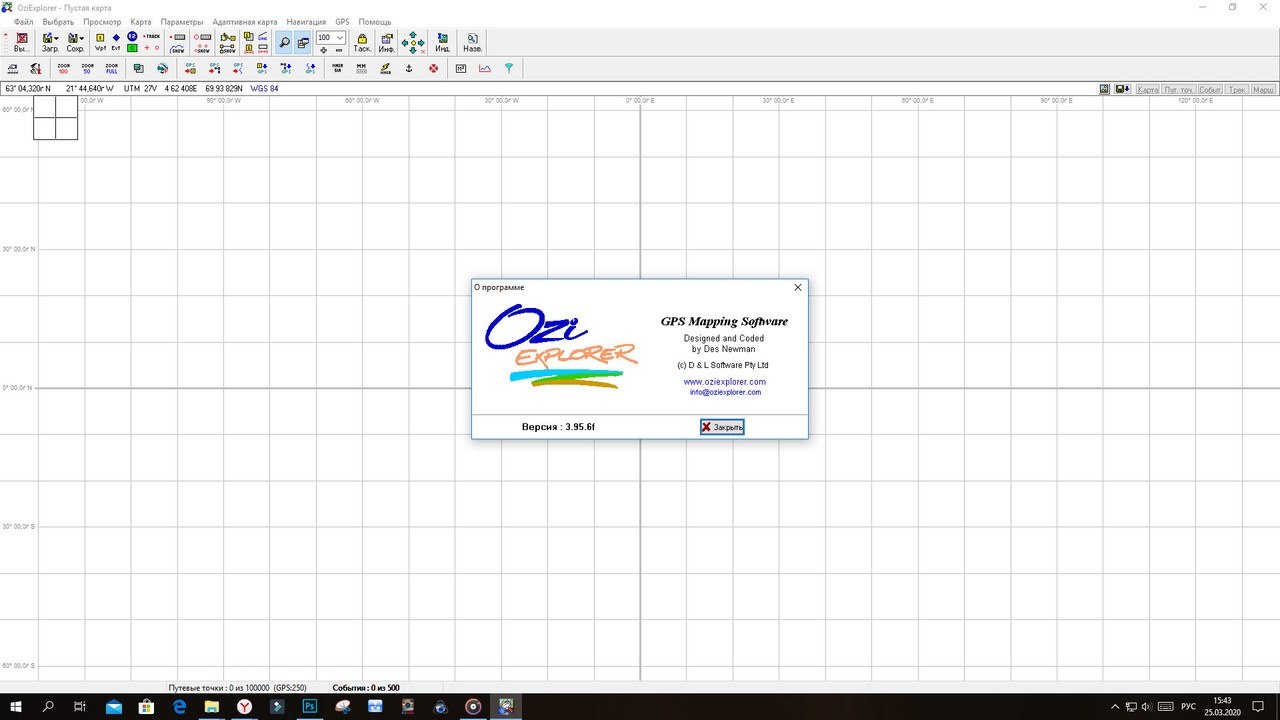Open the zoom percentage combo box
The height and width of the screenshot is (720, 1280).
pyautogui.click(x=330, y=37)
